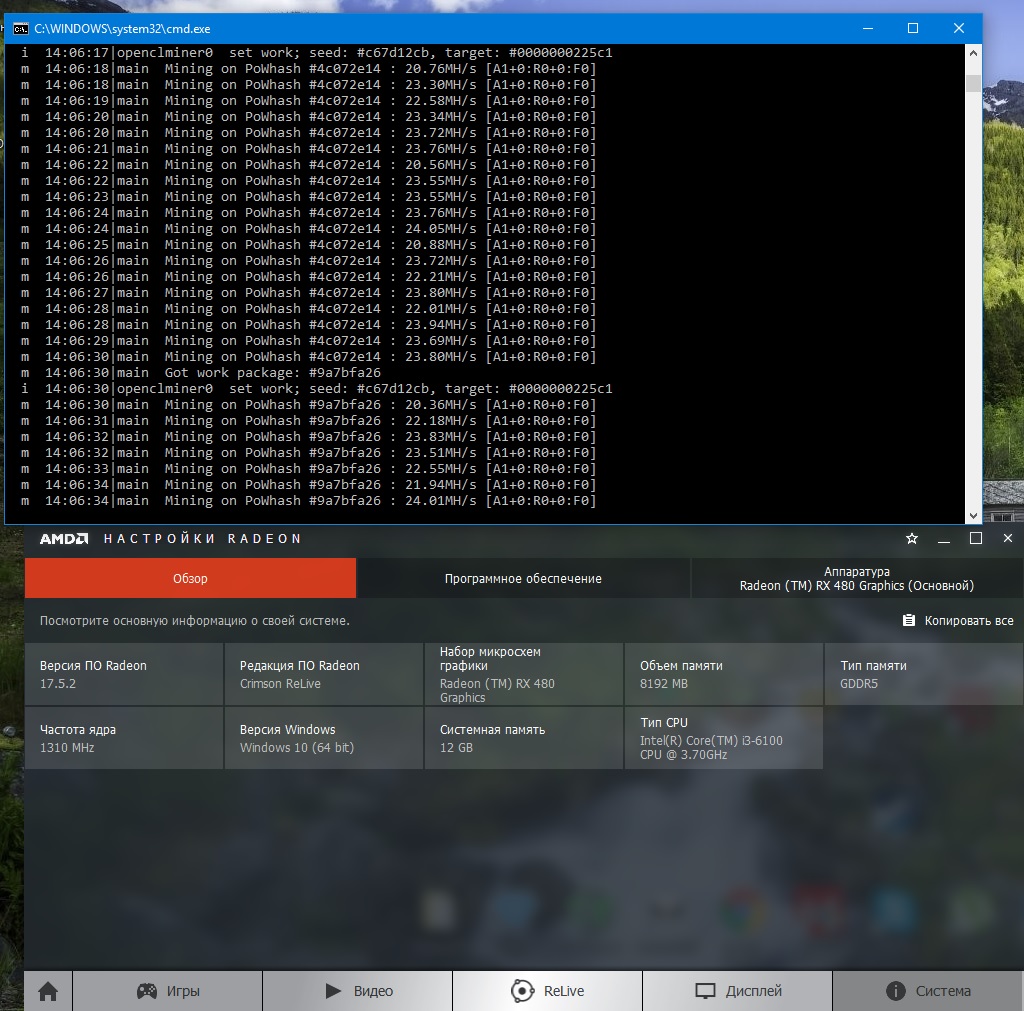This screenshot has height=1011, width=1024.
Task: Click the НАСТРОЙКИ RADEON title text
Action: pyautogui.click(x=202, y=539)
